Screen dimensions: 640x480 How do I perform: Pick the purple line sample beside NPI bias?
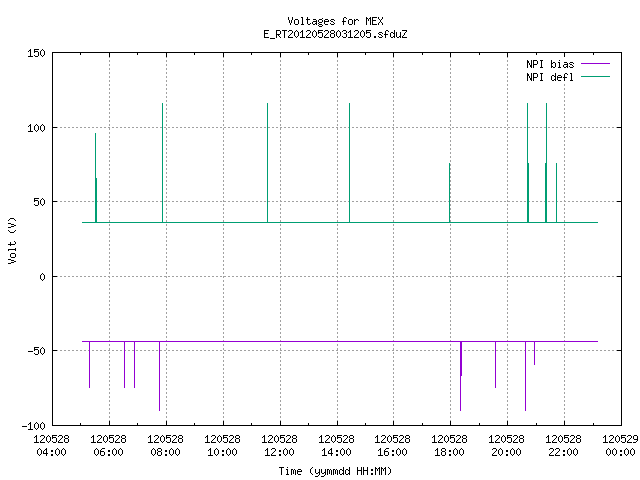(596, 64)
